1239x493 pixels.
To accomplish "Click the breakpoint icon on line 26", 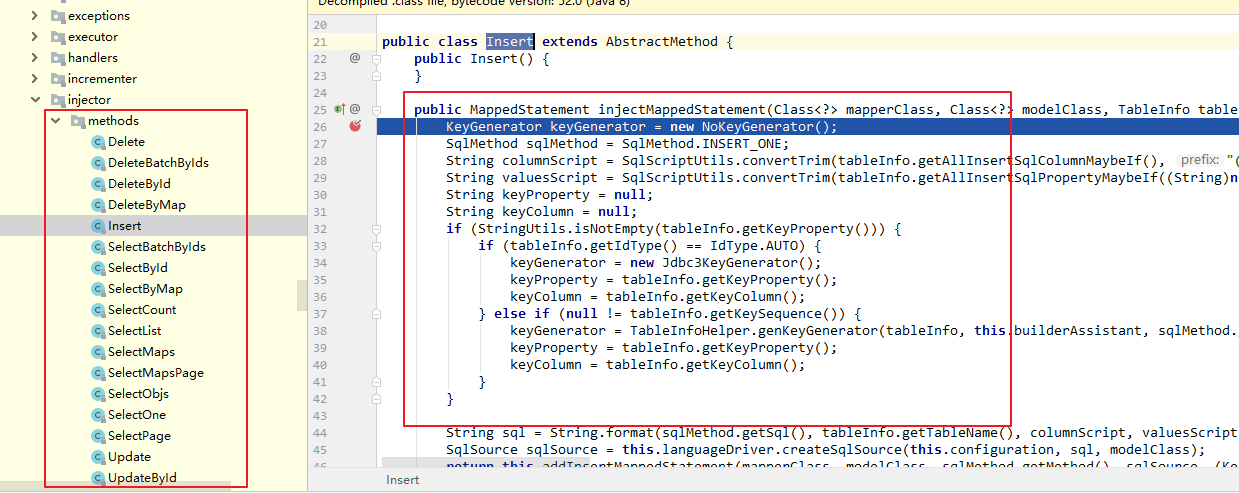I will click(x=355, y=126).
